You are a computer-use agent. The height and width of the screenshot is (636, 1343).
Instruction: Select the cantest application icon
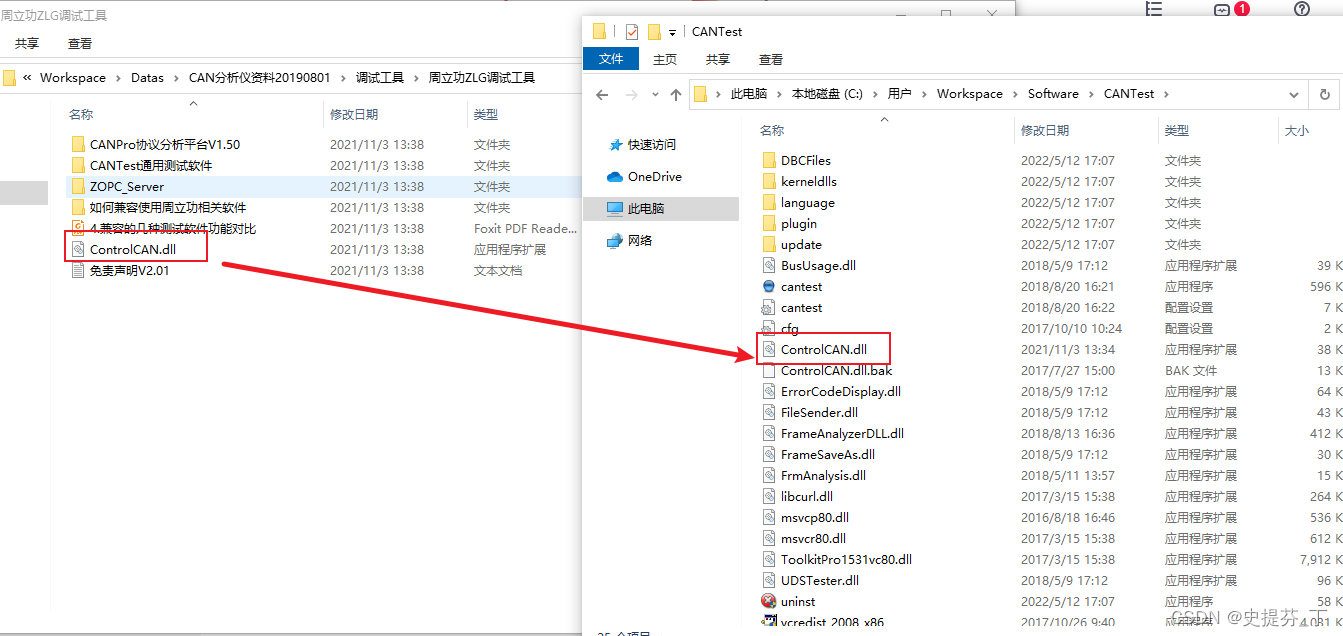[768, 286]
